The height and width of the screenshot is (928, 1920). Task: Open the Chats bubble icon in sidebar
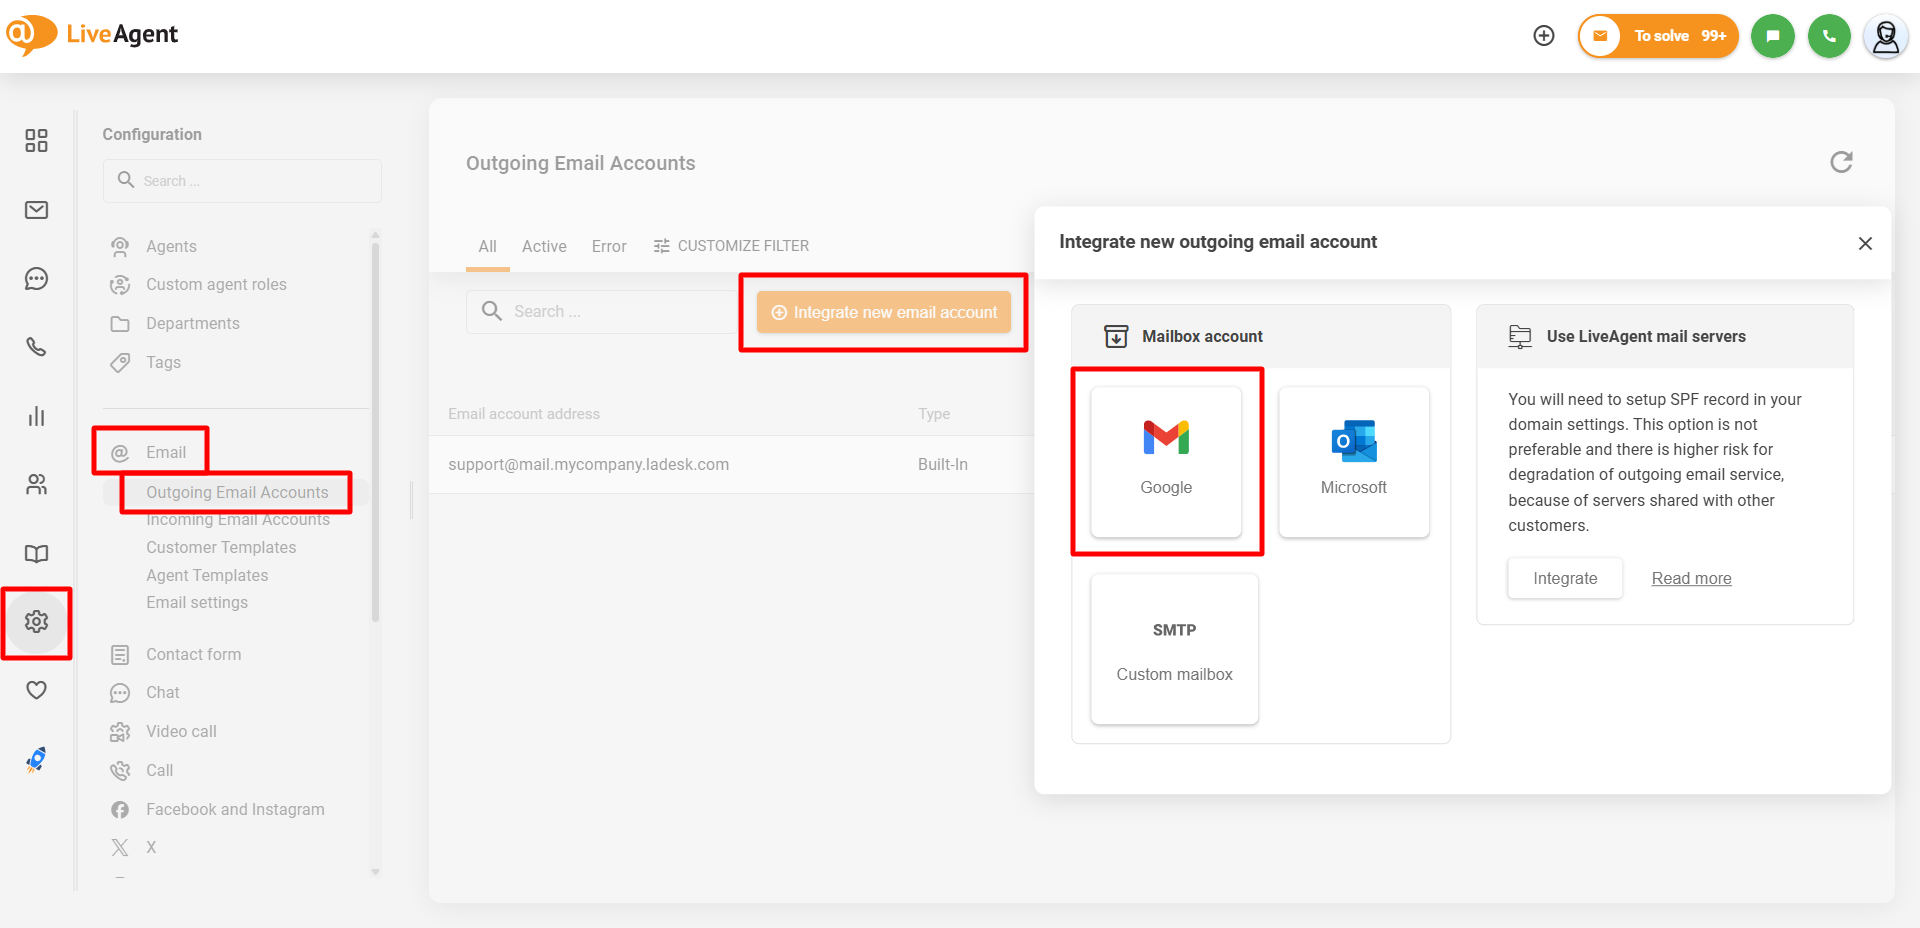click(36, 279)
